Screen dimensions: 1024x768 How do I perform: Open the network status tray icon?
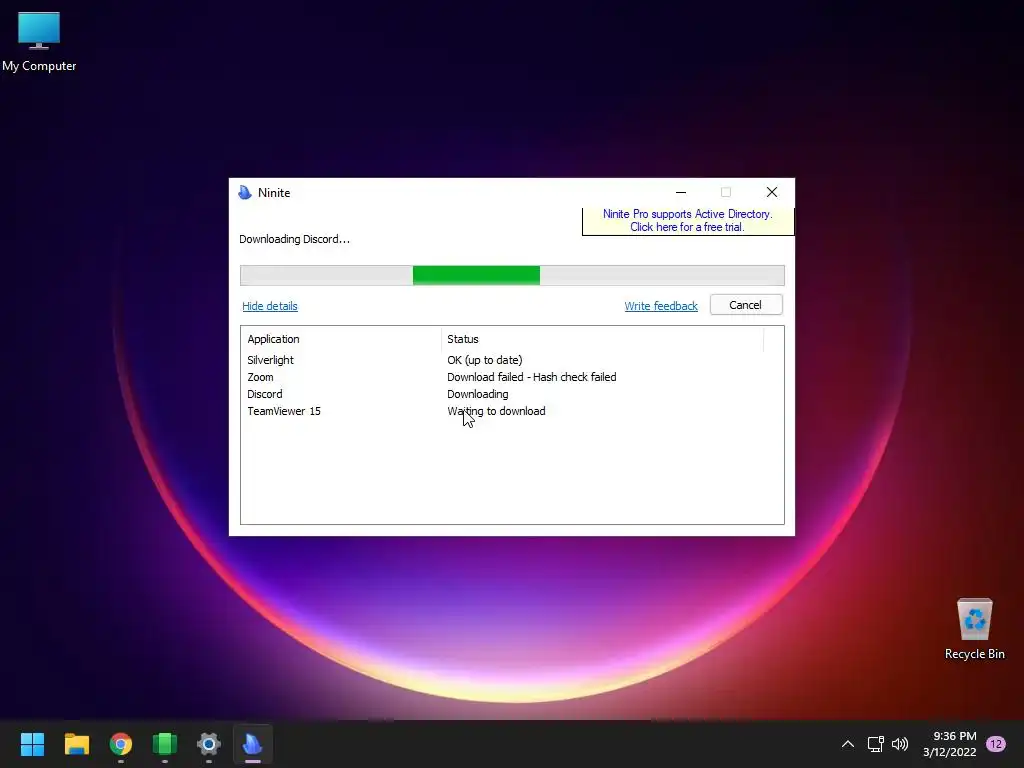(875, 744)
